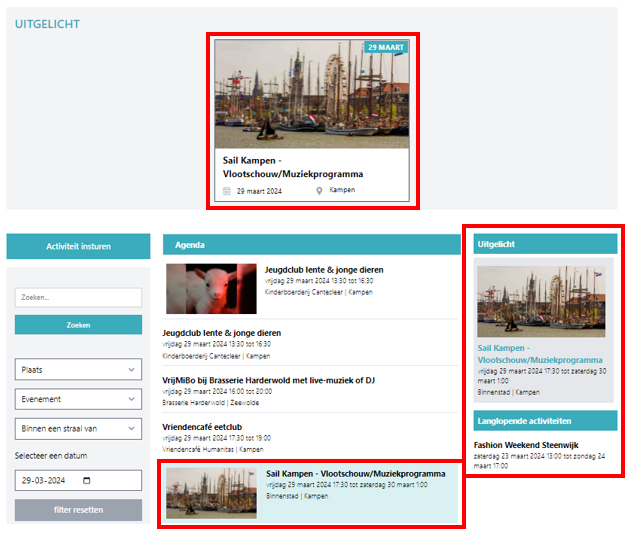642x545 pixels.
Task: Open the Evenement dropdown
Action: 78,399
